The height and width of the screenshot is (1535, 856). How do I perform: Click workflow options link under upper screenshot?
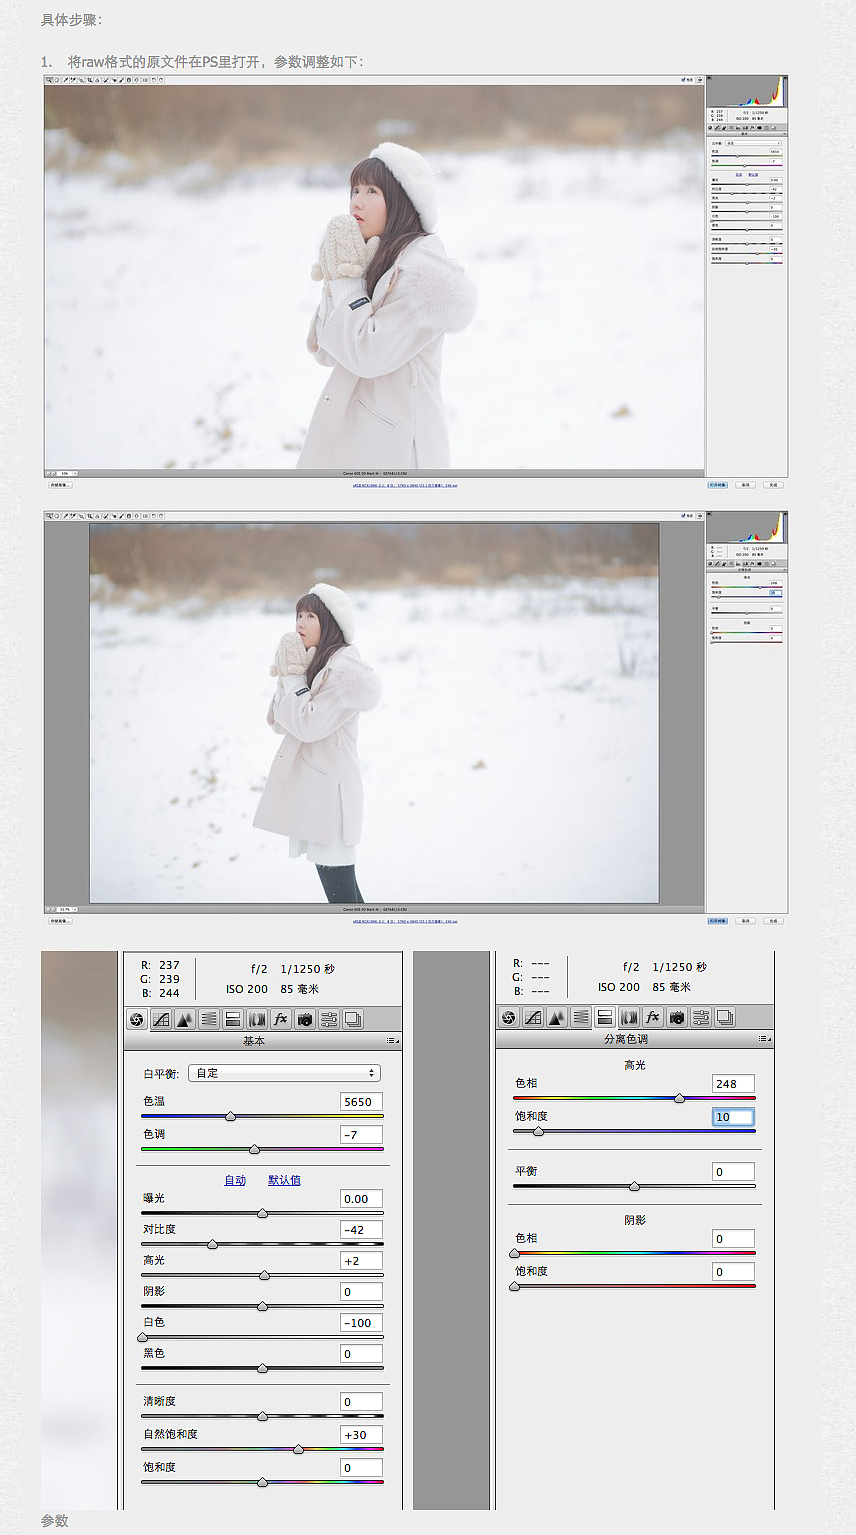tap(405, 485)
